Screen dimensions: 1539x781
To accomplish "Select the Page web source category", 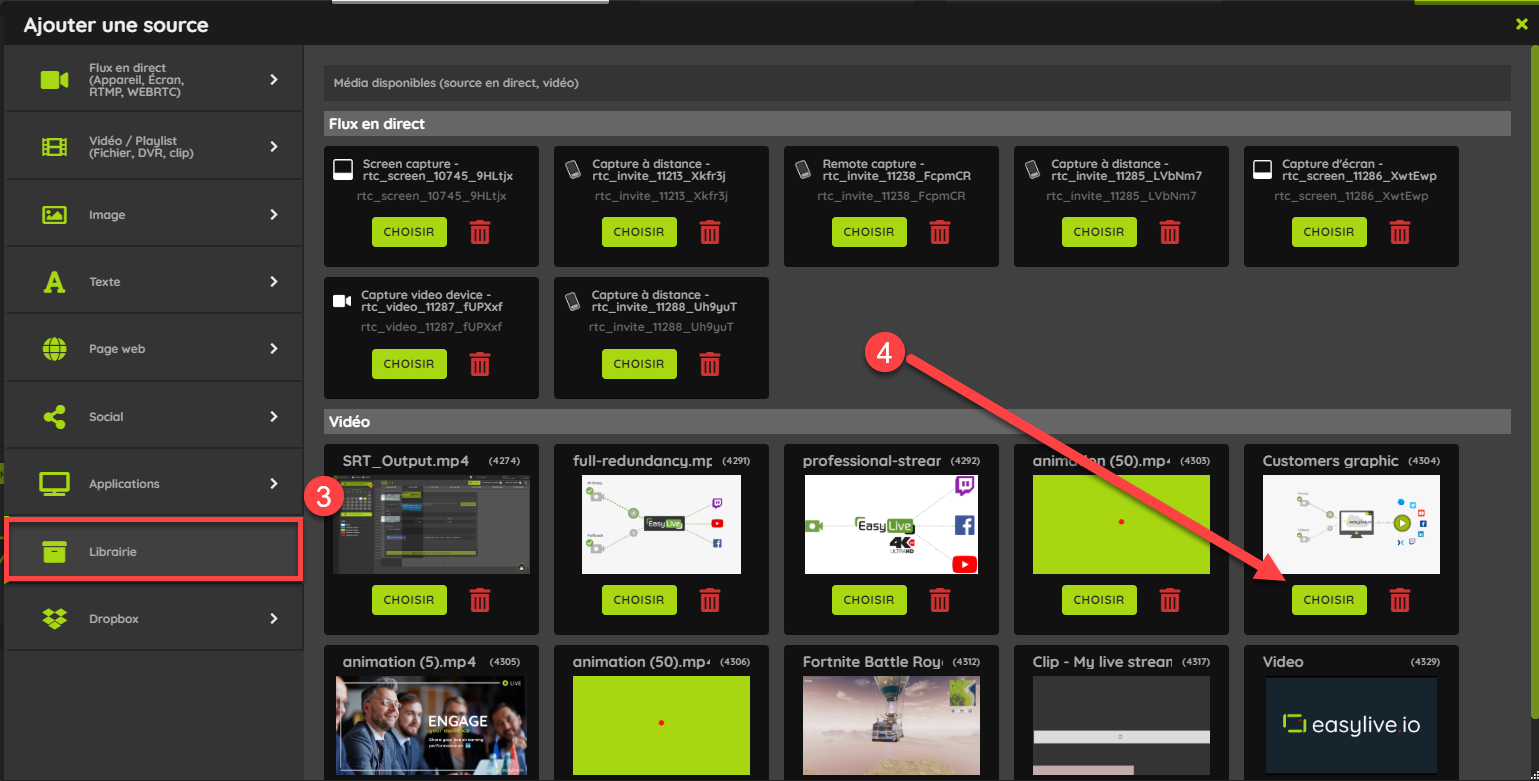I will pyautogui.click(x=153, y=349).
